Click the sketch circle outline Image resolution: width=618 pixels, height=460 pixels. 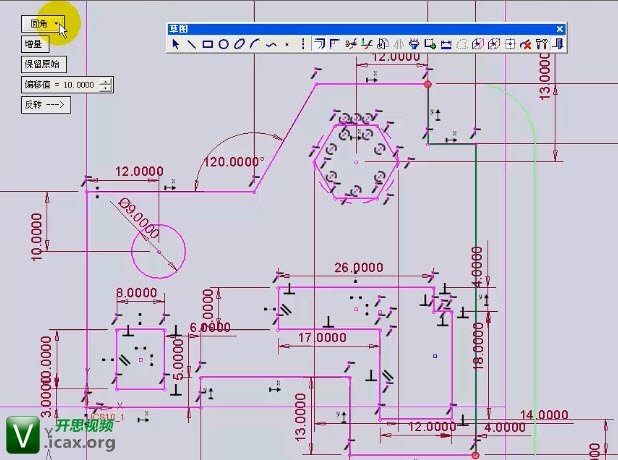(158, 278)
